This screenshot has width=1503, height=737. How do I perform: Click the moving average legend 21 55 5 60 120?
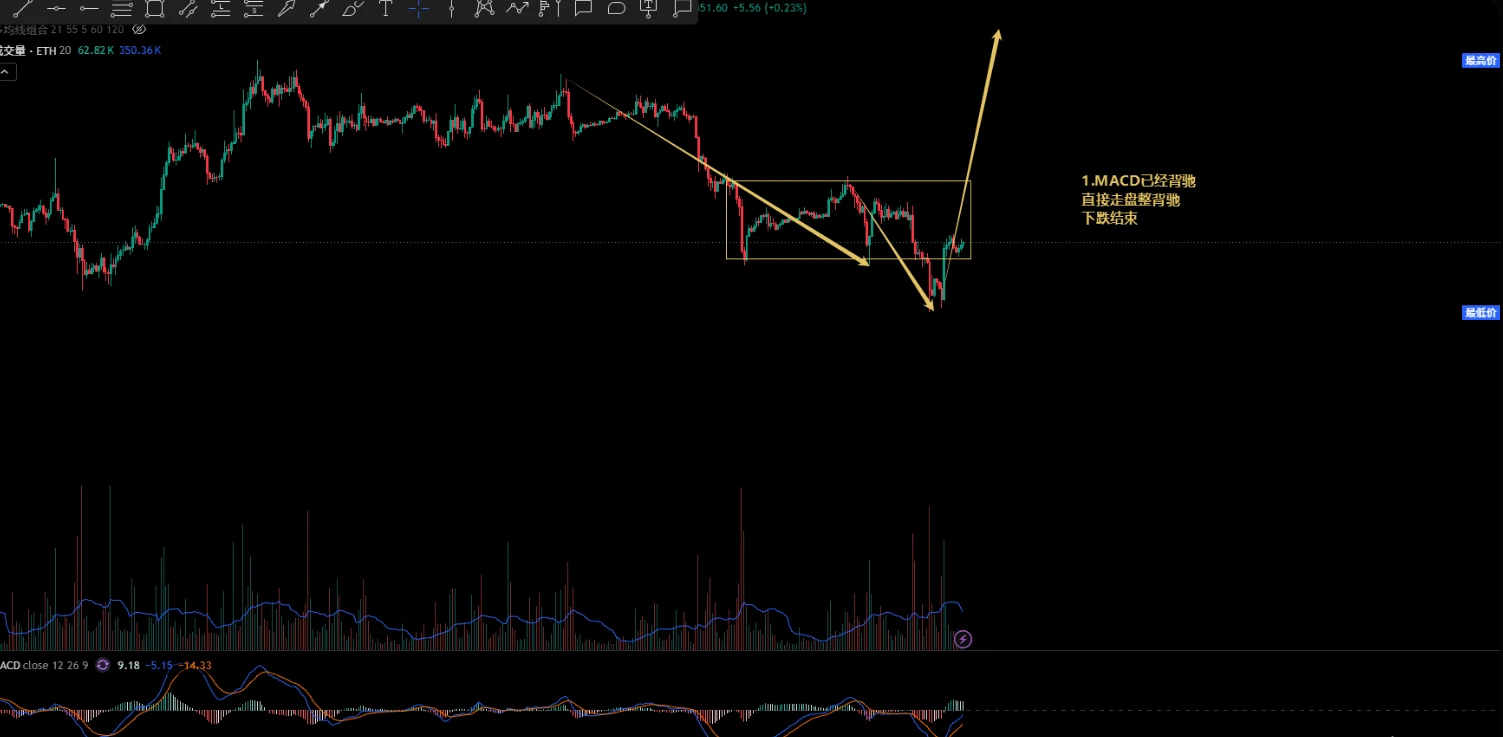62,30
